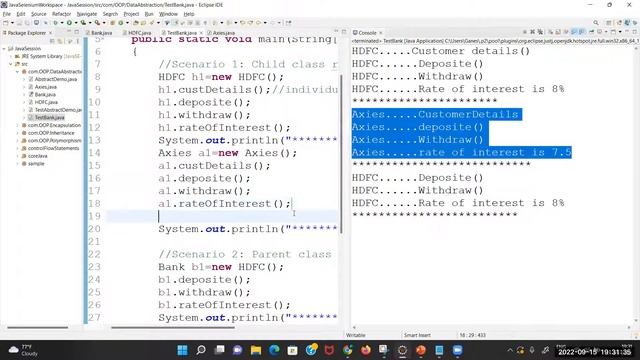
Task: Maximize the editor area
Action: click(x=344, y=31)
